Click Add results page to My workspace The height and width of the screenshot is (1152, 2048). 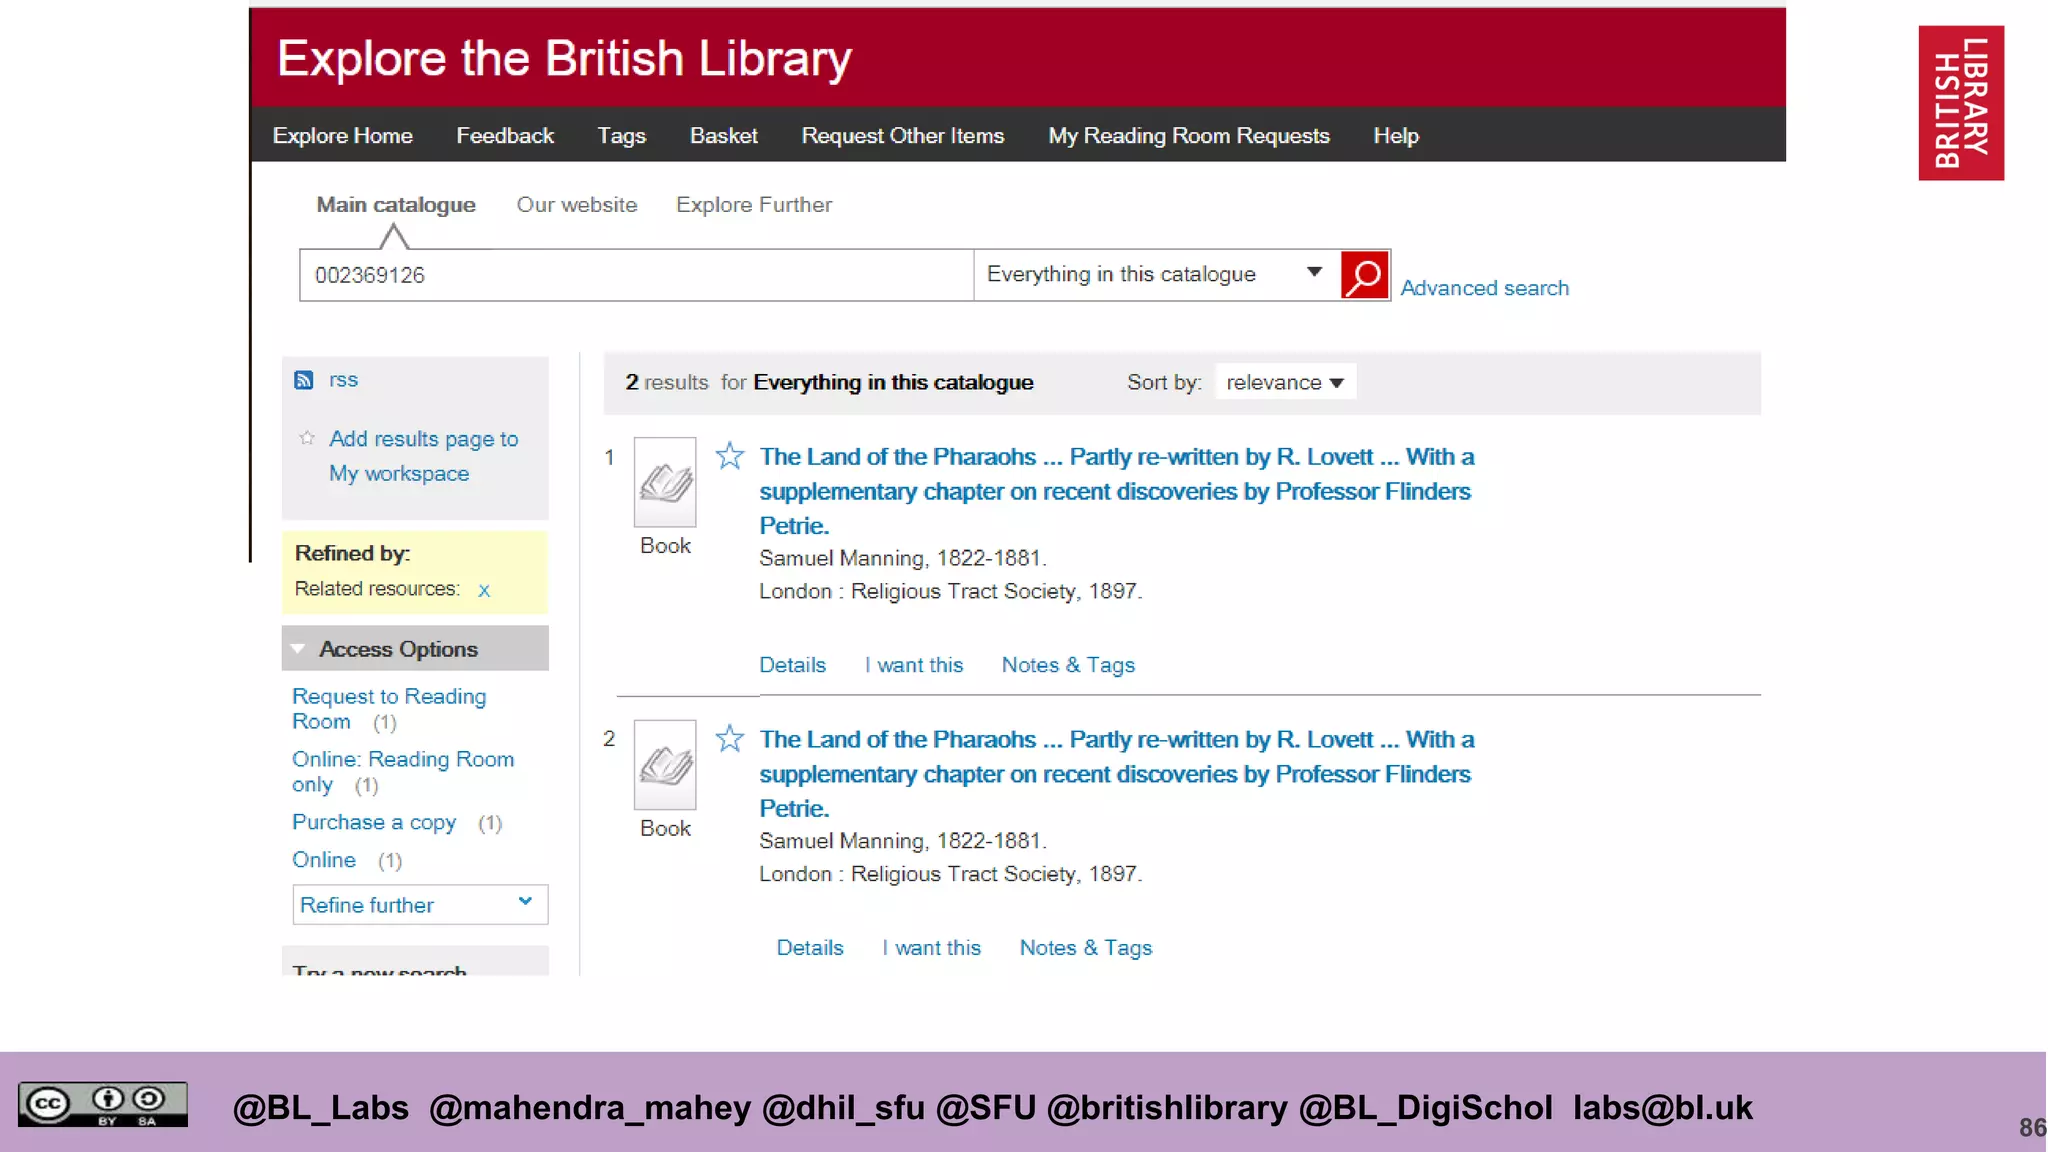[424, 456]
